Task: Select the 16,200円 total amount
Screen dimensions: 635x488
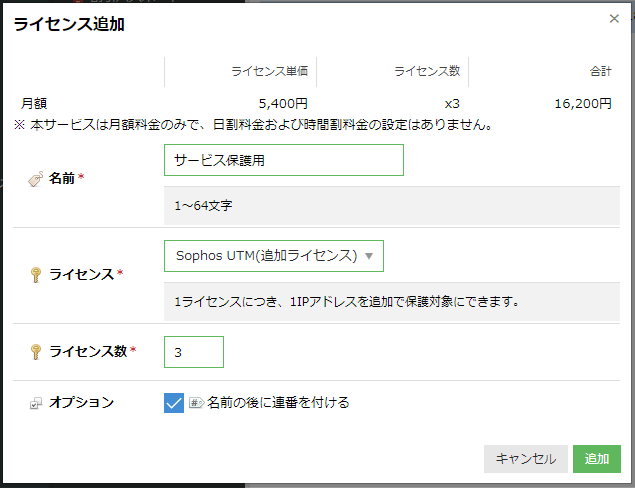Action: pos(584,103)
